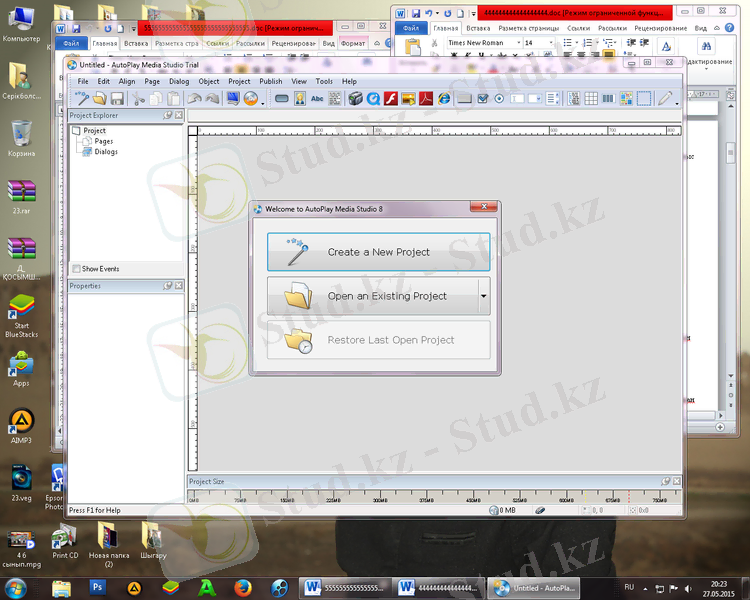Click Open an Existing Project button
The height and width of the screenshot is (600, 750).
tap(371, 297)
